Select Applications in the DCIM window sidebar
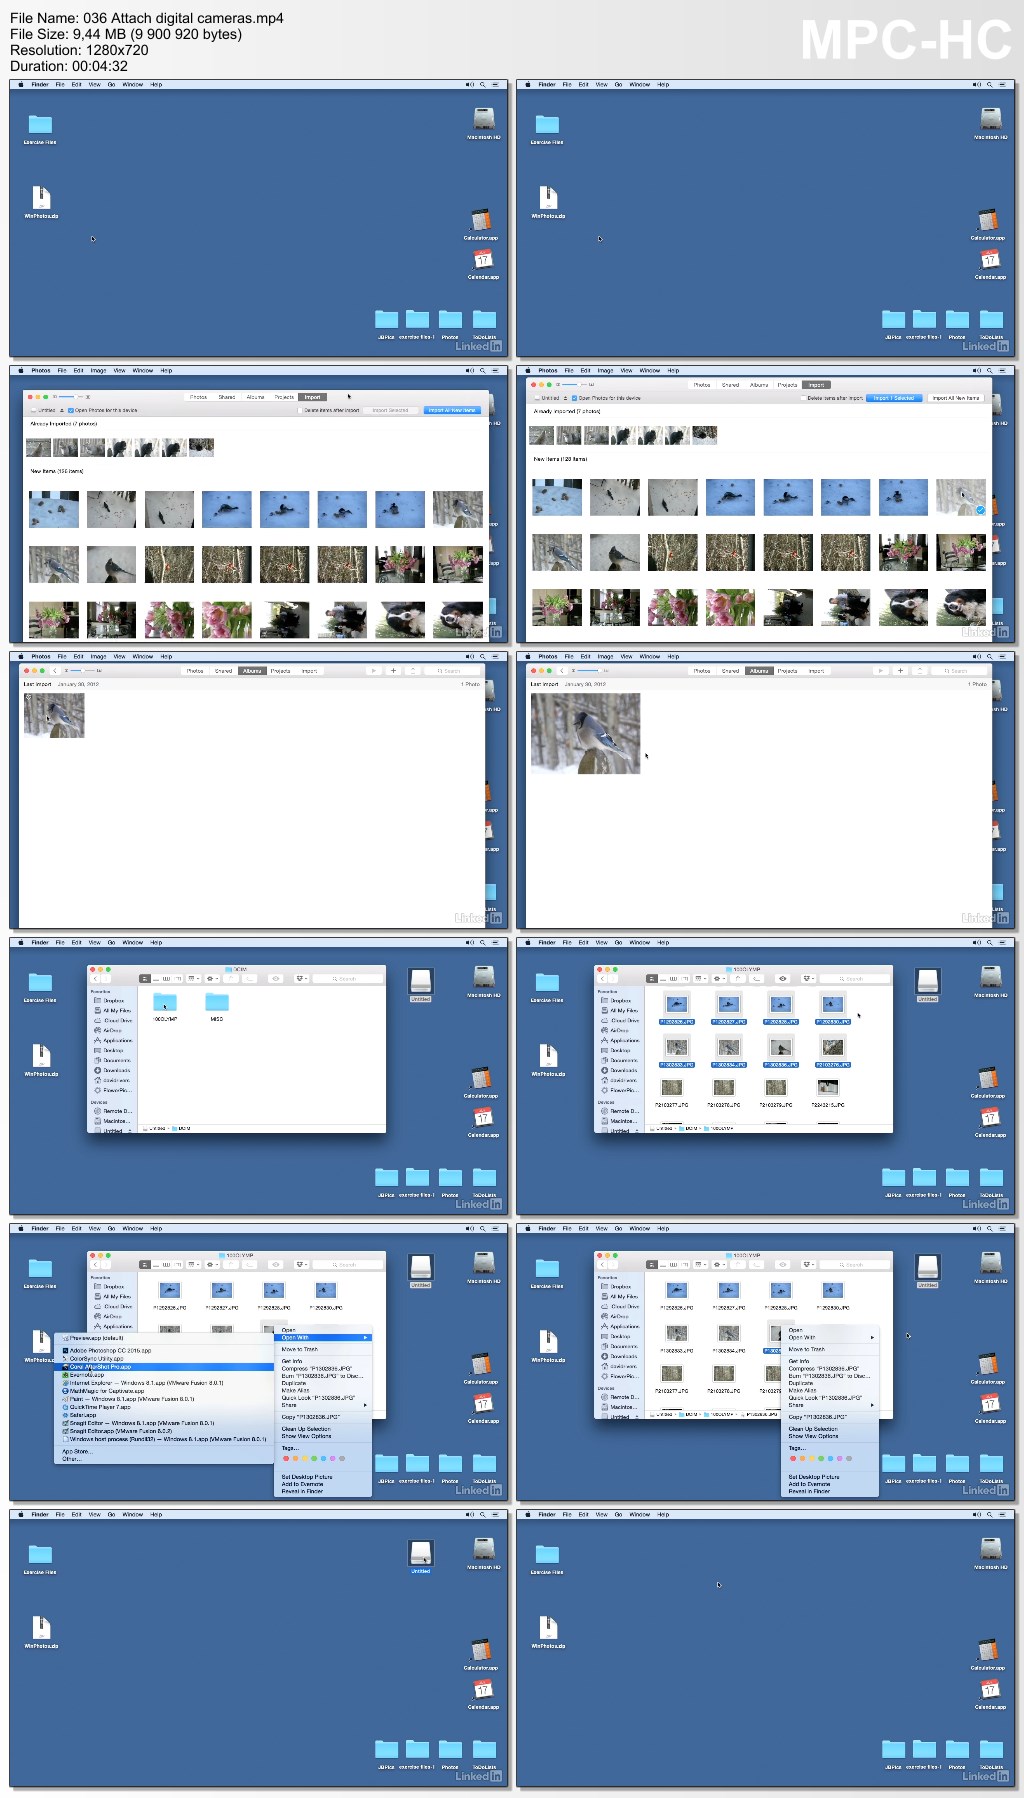Viewport: 1024px width, 1798px height. coord(116,1040)
